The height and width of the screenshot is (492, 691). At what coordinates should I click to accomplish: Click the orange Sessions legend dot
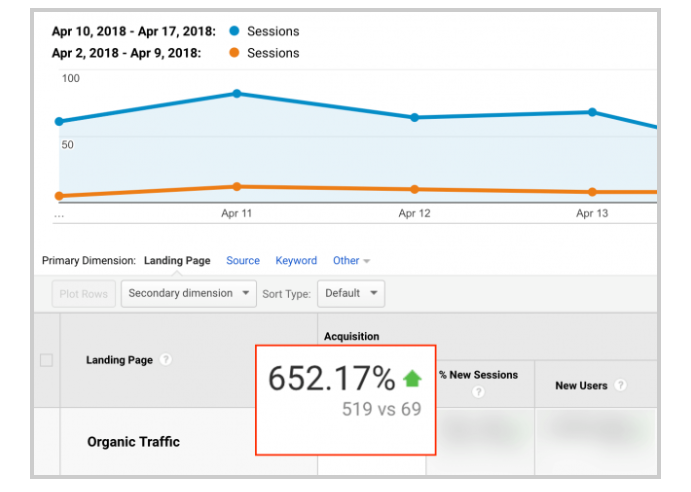[234, 52]
